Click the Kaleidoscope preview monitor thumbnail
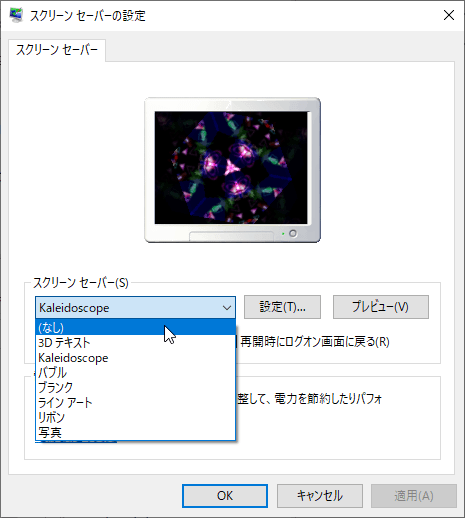 (x=232, y=170)
